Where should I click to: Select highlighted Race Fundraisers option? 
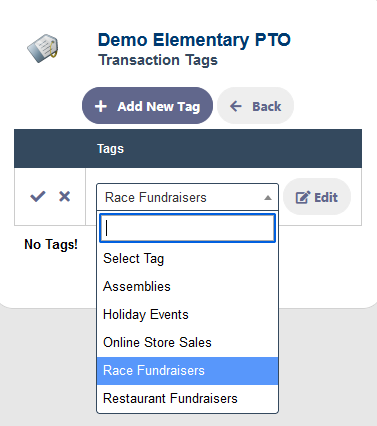(x=187, y=371)
